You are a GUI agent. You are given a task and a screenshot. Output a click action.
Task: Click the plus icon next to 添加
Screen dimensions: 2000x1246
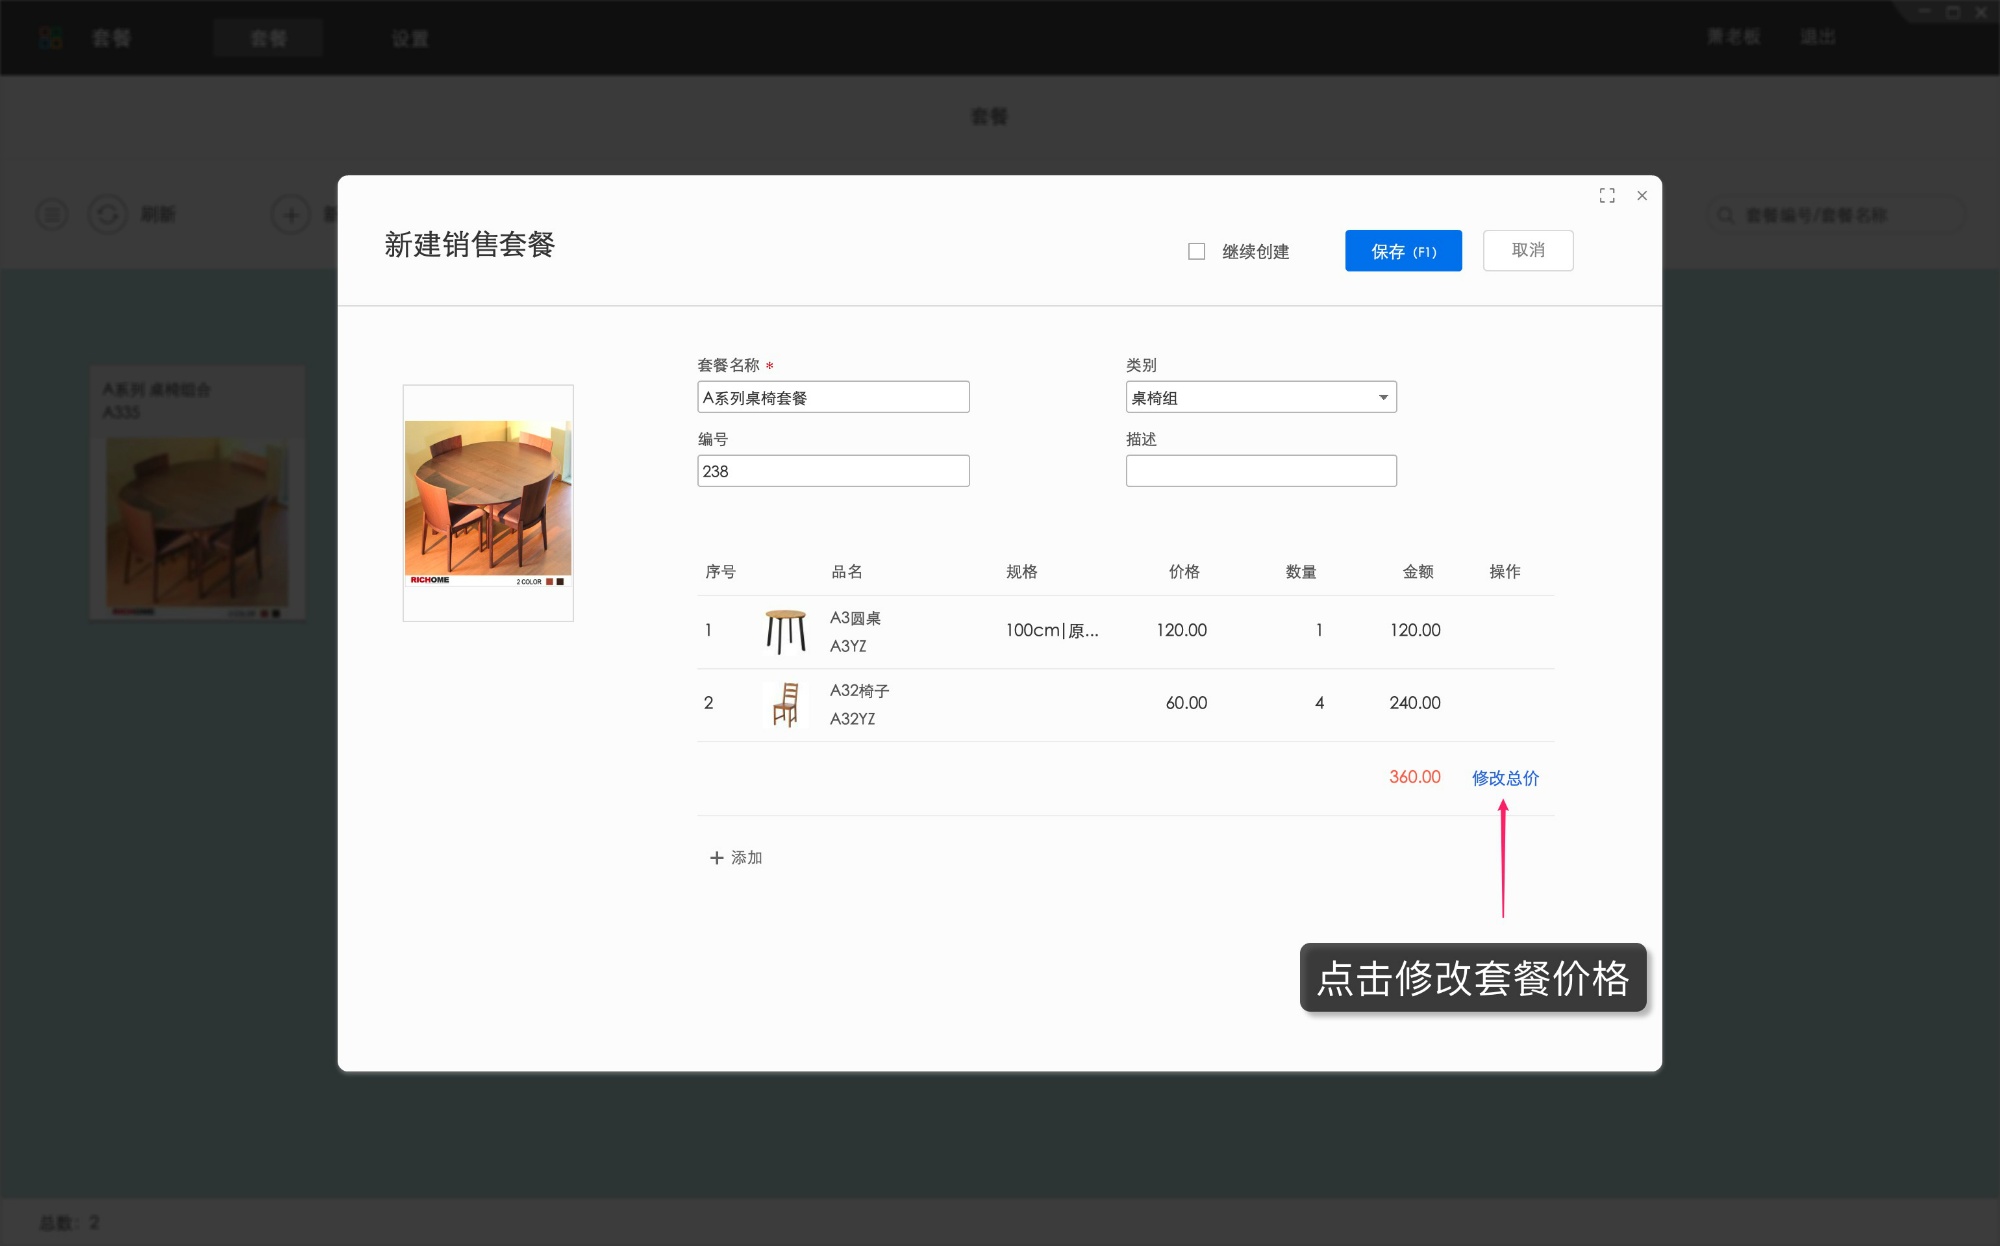716,857
